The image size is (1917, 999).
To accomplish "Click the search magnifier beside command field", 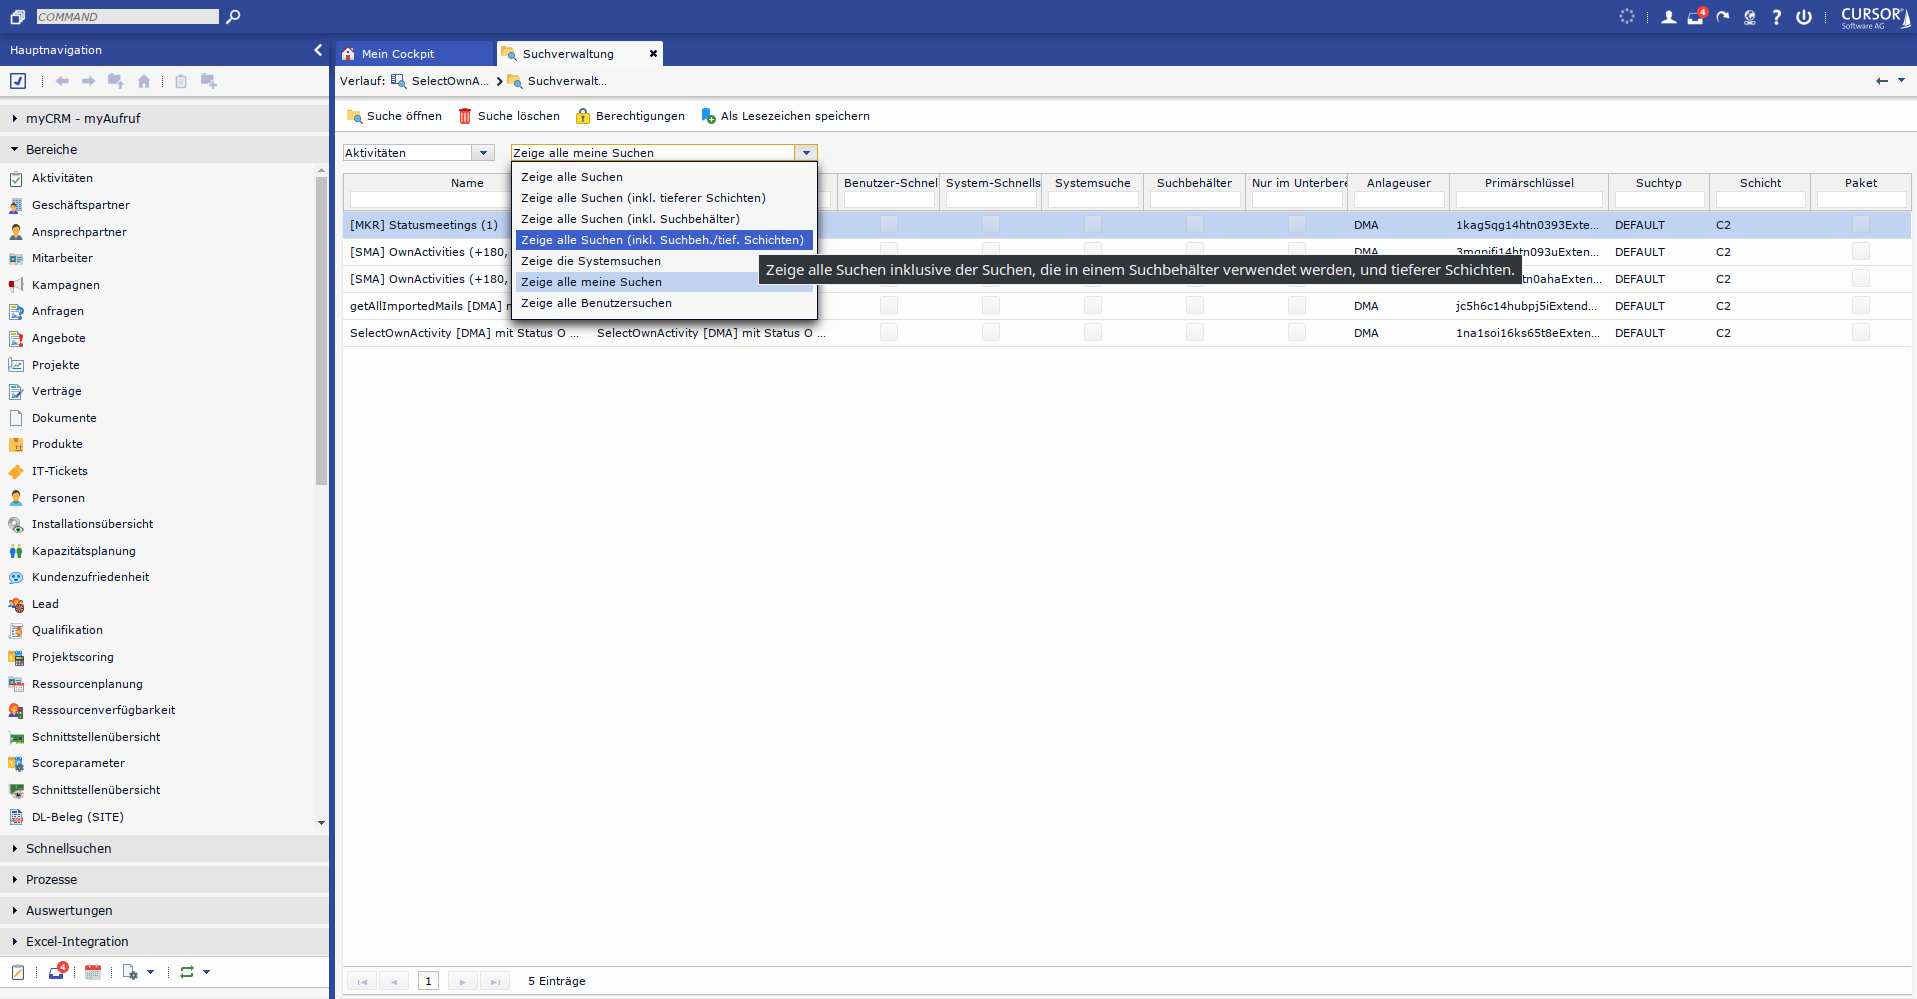I will pyautogui.click(x=233, y=16).
